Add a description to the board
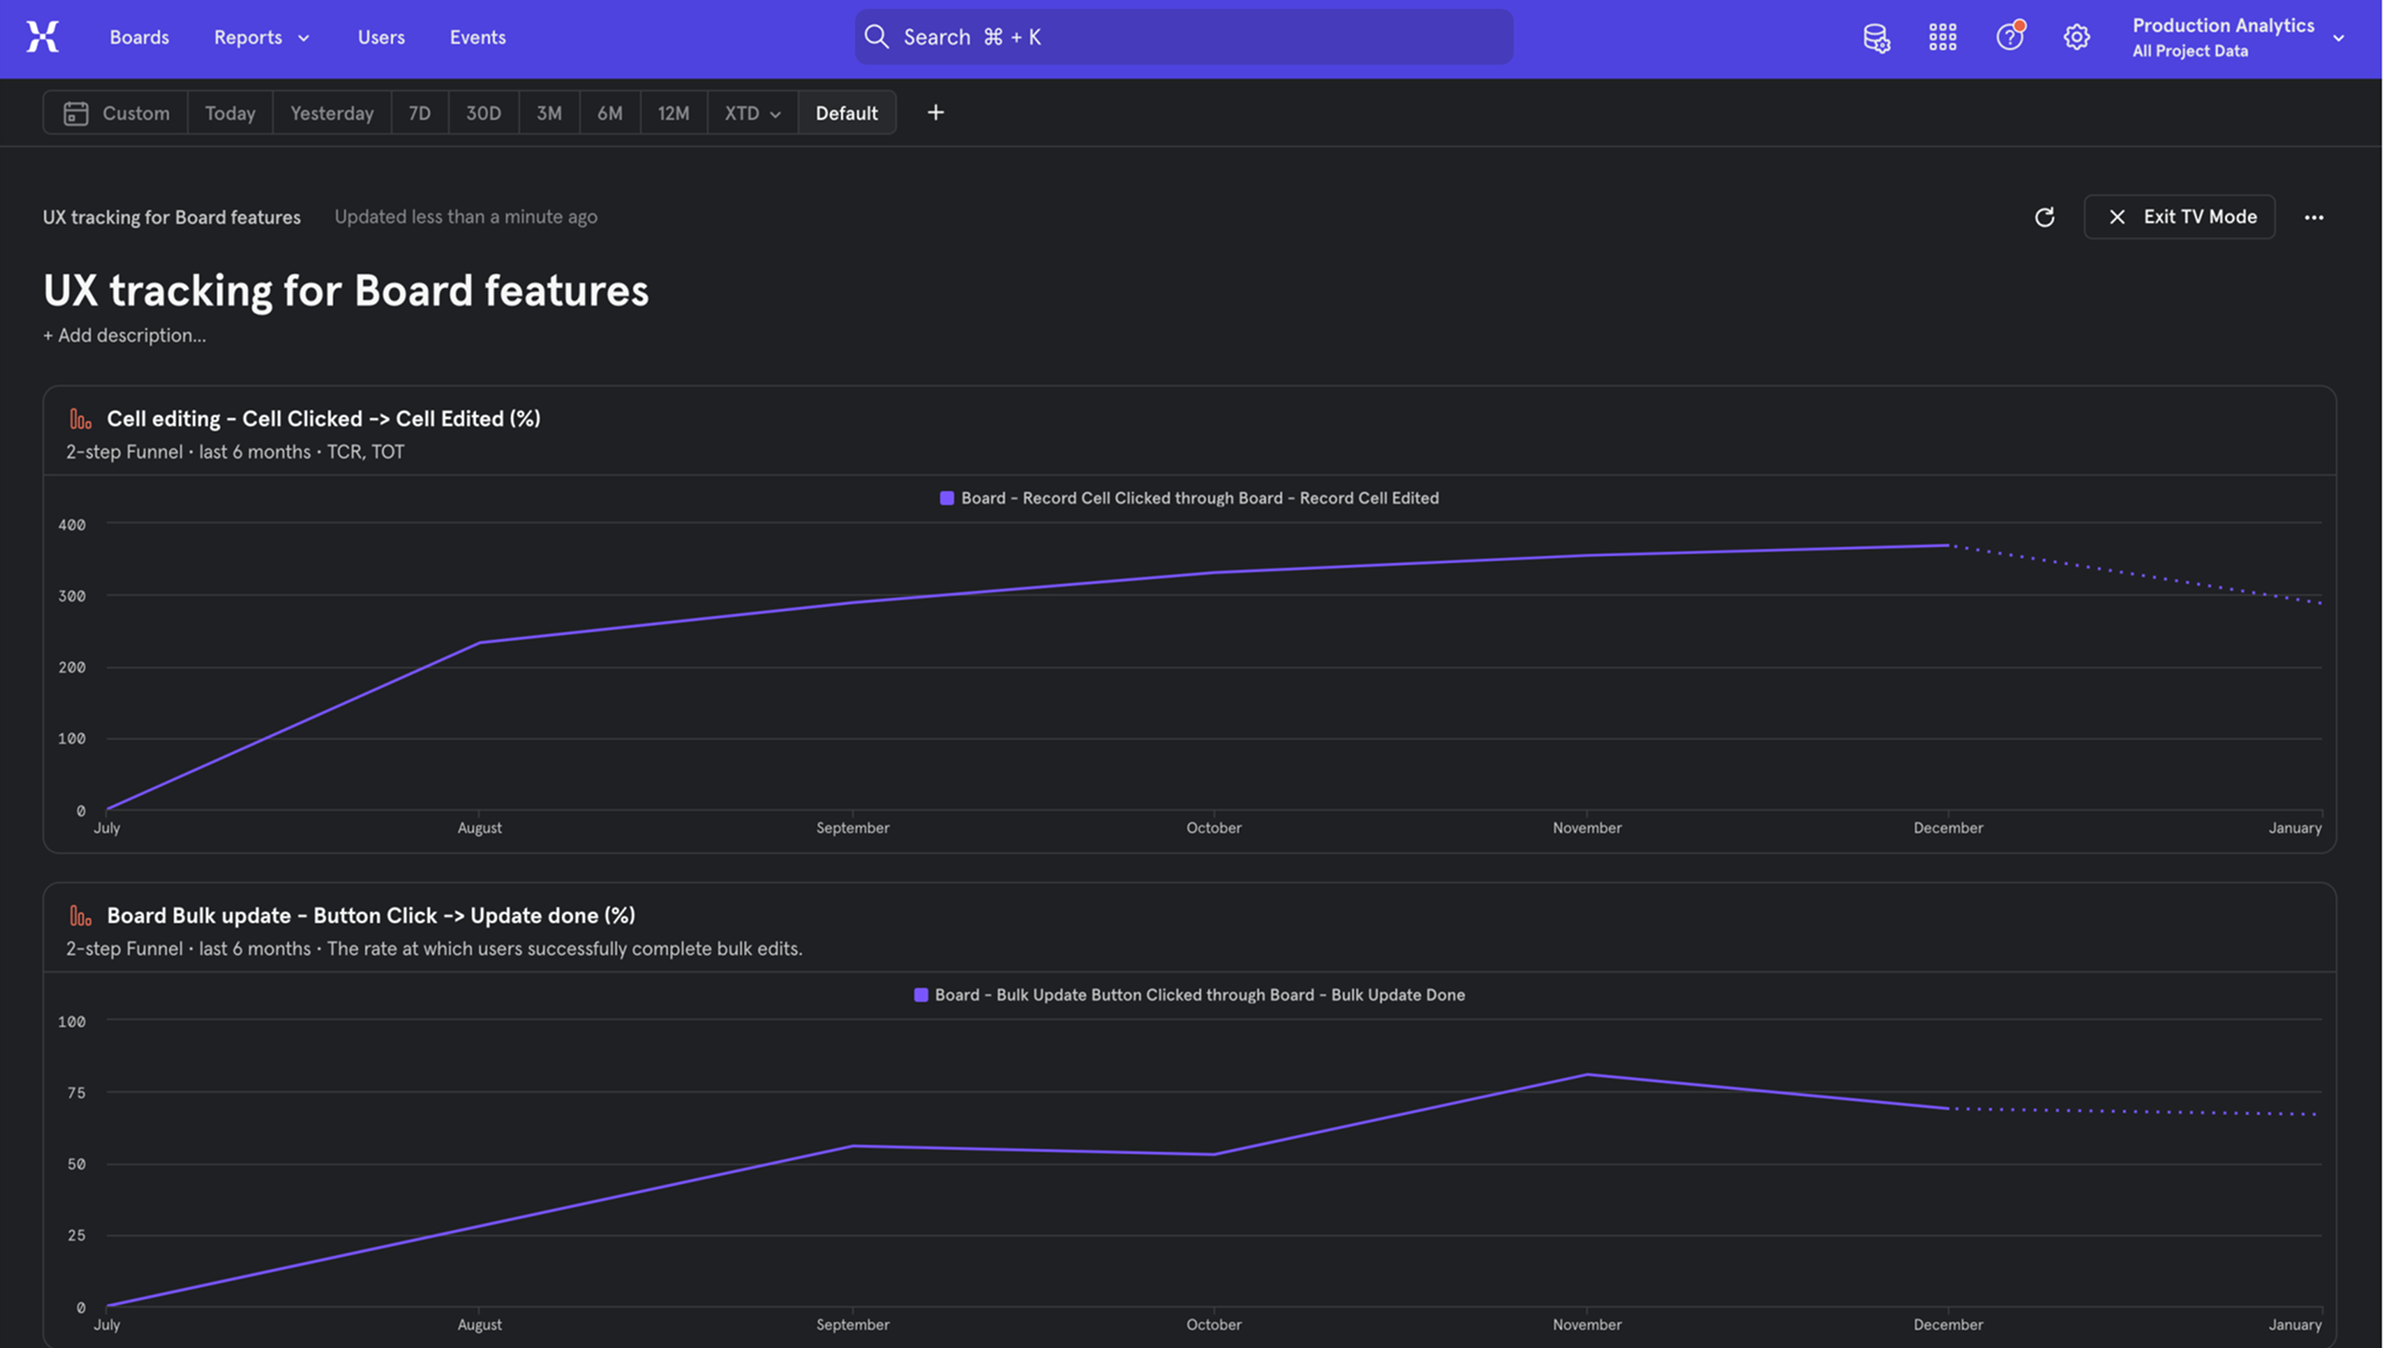Viewport: 2383px width, 1348px height. pos(124,335)
